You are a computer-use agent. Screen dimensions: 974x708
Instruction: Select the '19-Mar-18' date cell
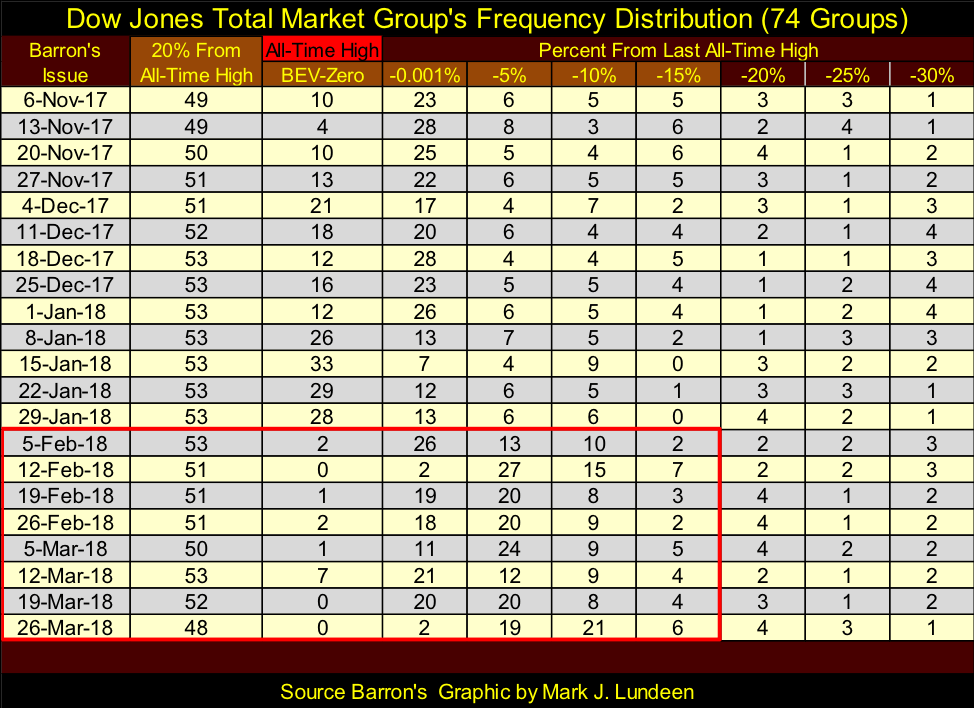(65, 601)
